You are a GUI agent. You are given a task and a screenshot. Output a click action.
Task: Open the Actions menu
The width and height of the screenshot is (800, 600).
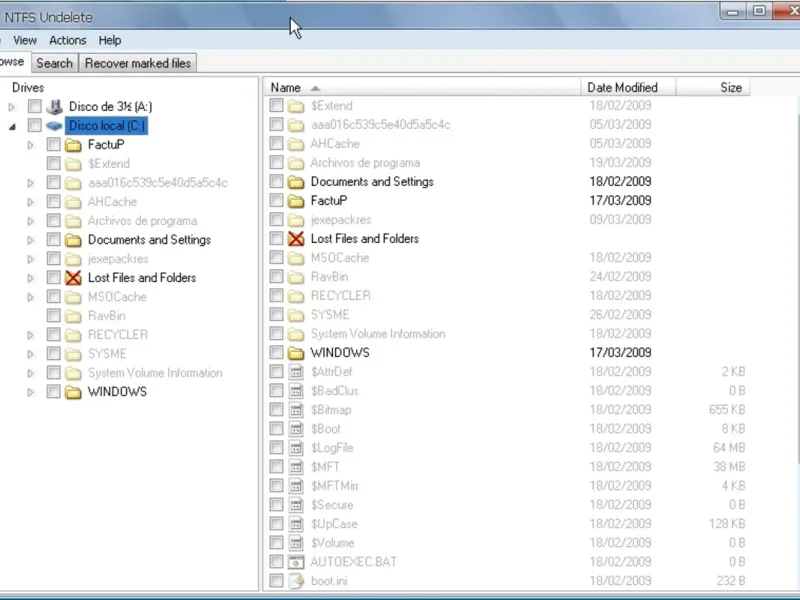pyautogui.click(x=67, y=40)
